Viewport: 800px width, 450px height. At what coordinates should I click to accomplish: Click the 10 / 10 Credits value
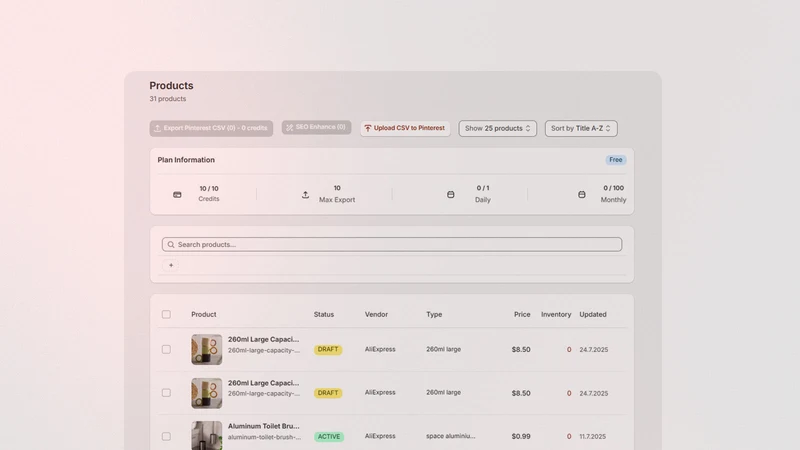click(x=209, y=188)
